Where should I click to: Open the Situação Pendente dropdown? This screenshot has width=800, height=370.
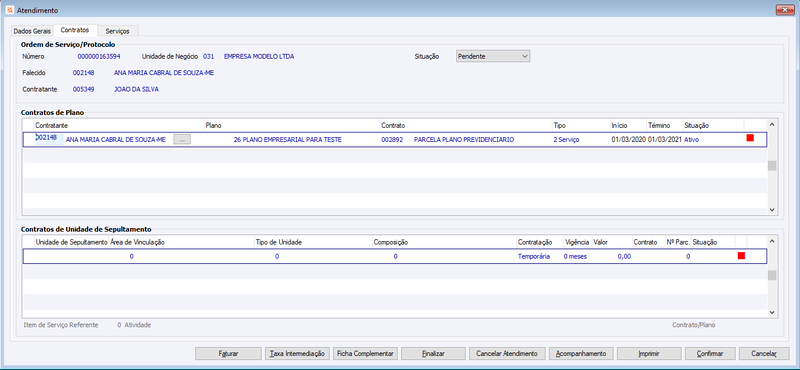pyautogui.click(x=493, y=56)
